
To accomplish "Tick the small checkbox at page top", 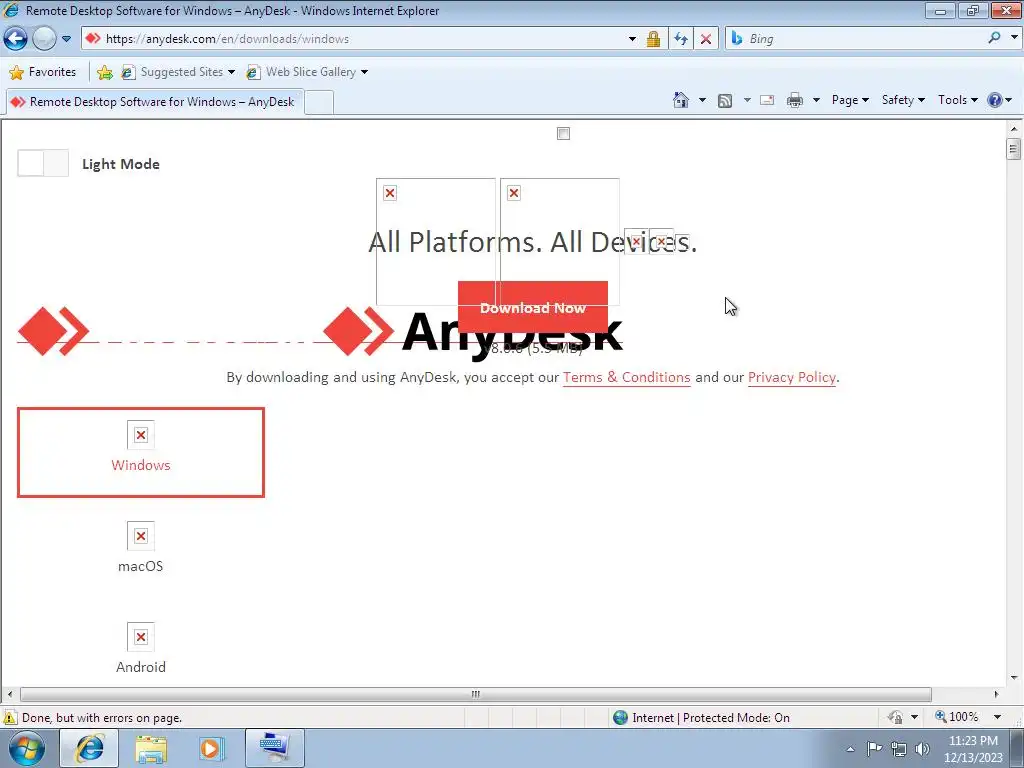I will click(564, 134).
